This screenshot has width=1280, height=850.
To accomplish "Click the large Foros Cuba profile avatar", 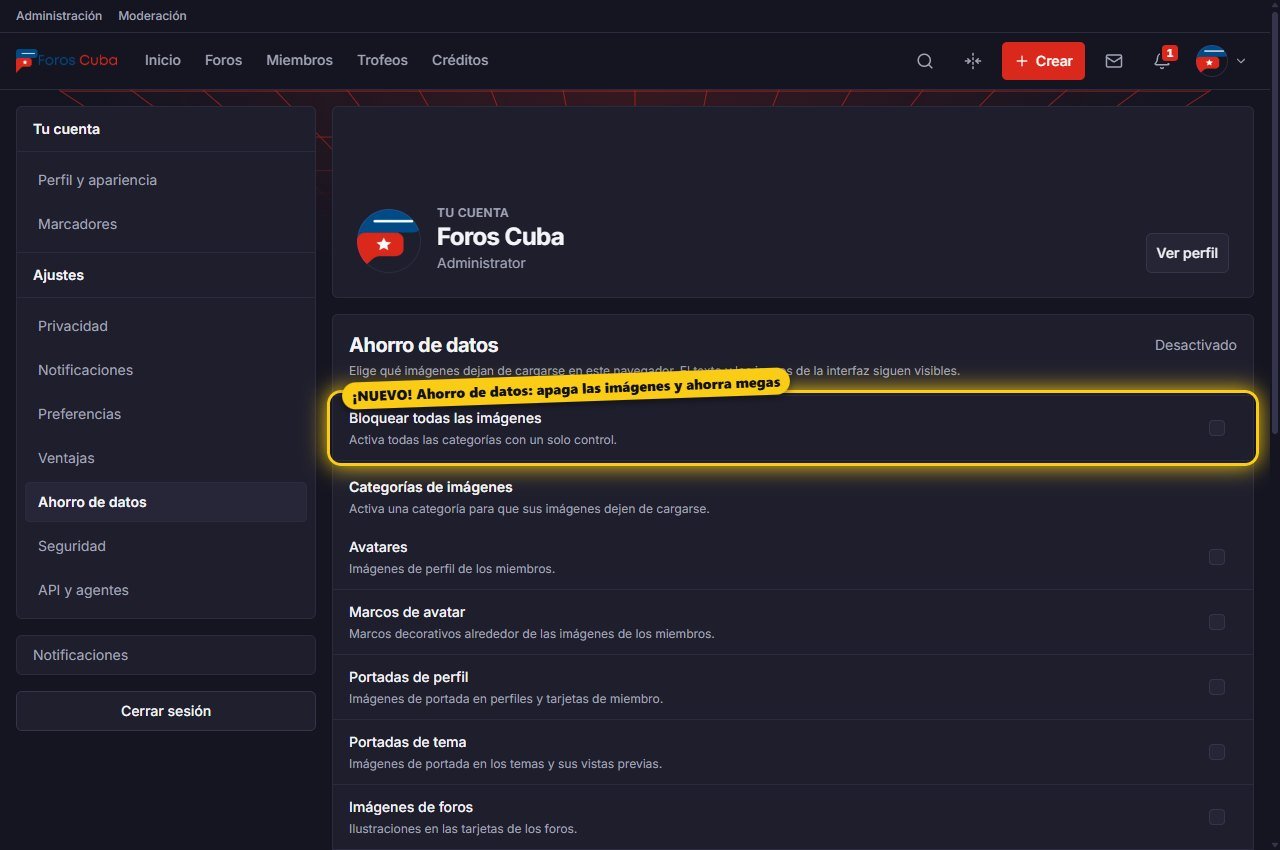I will point(389,241).
